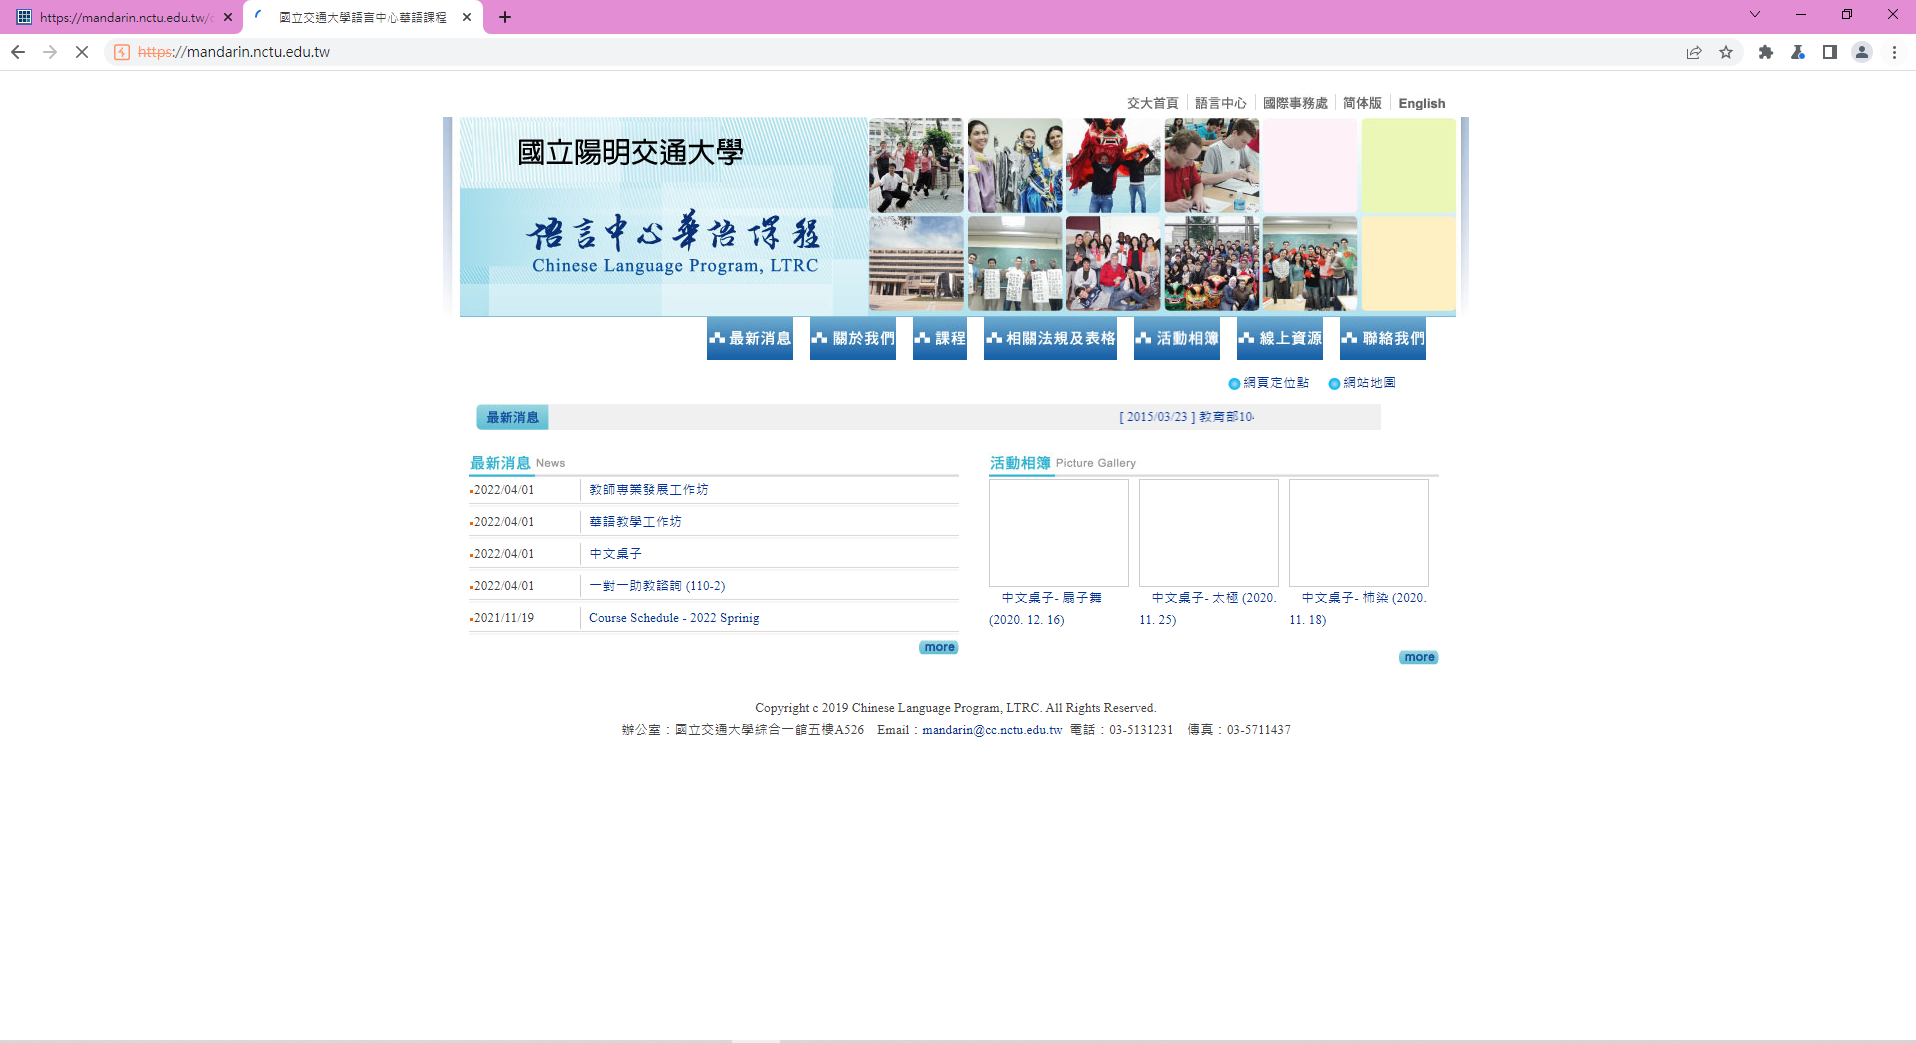Minimize the browser window
The image size is (1916, 1043).
click(1801, 14)
